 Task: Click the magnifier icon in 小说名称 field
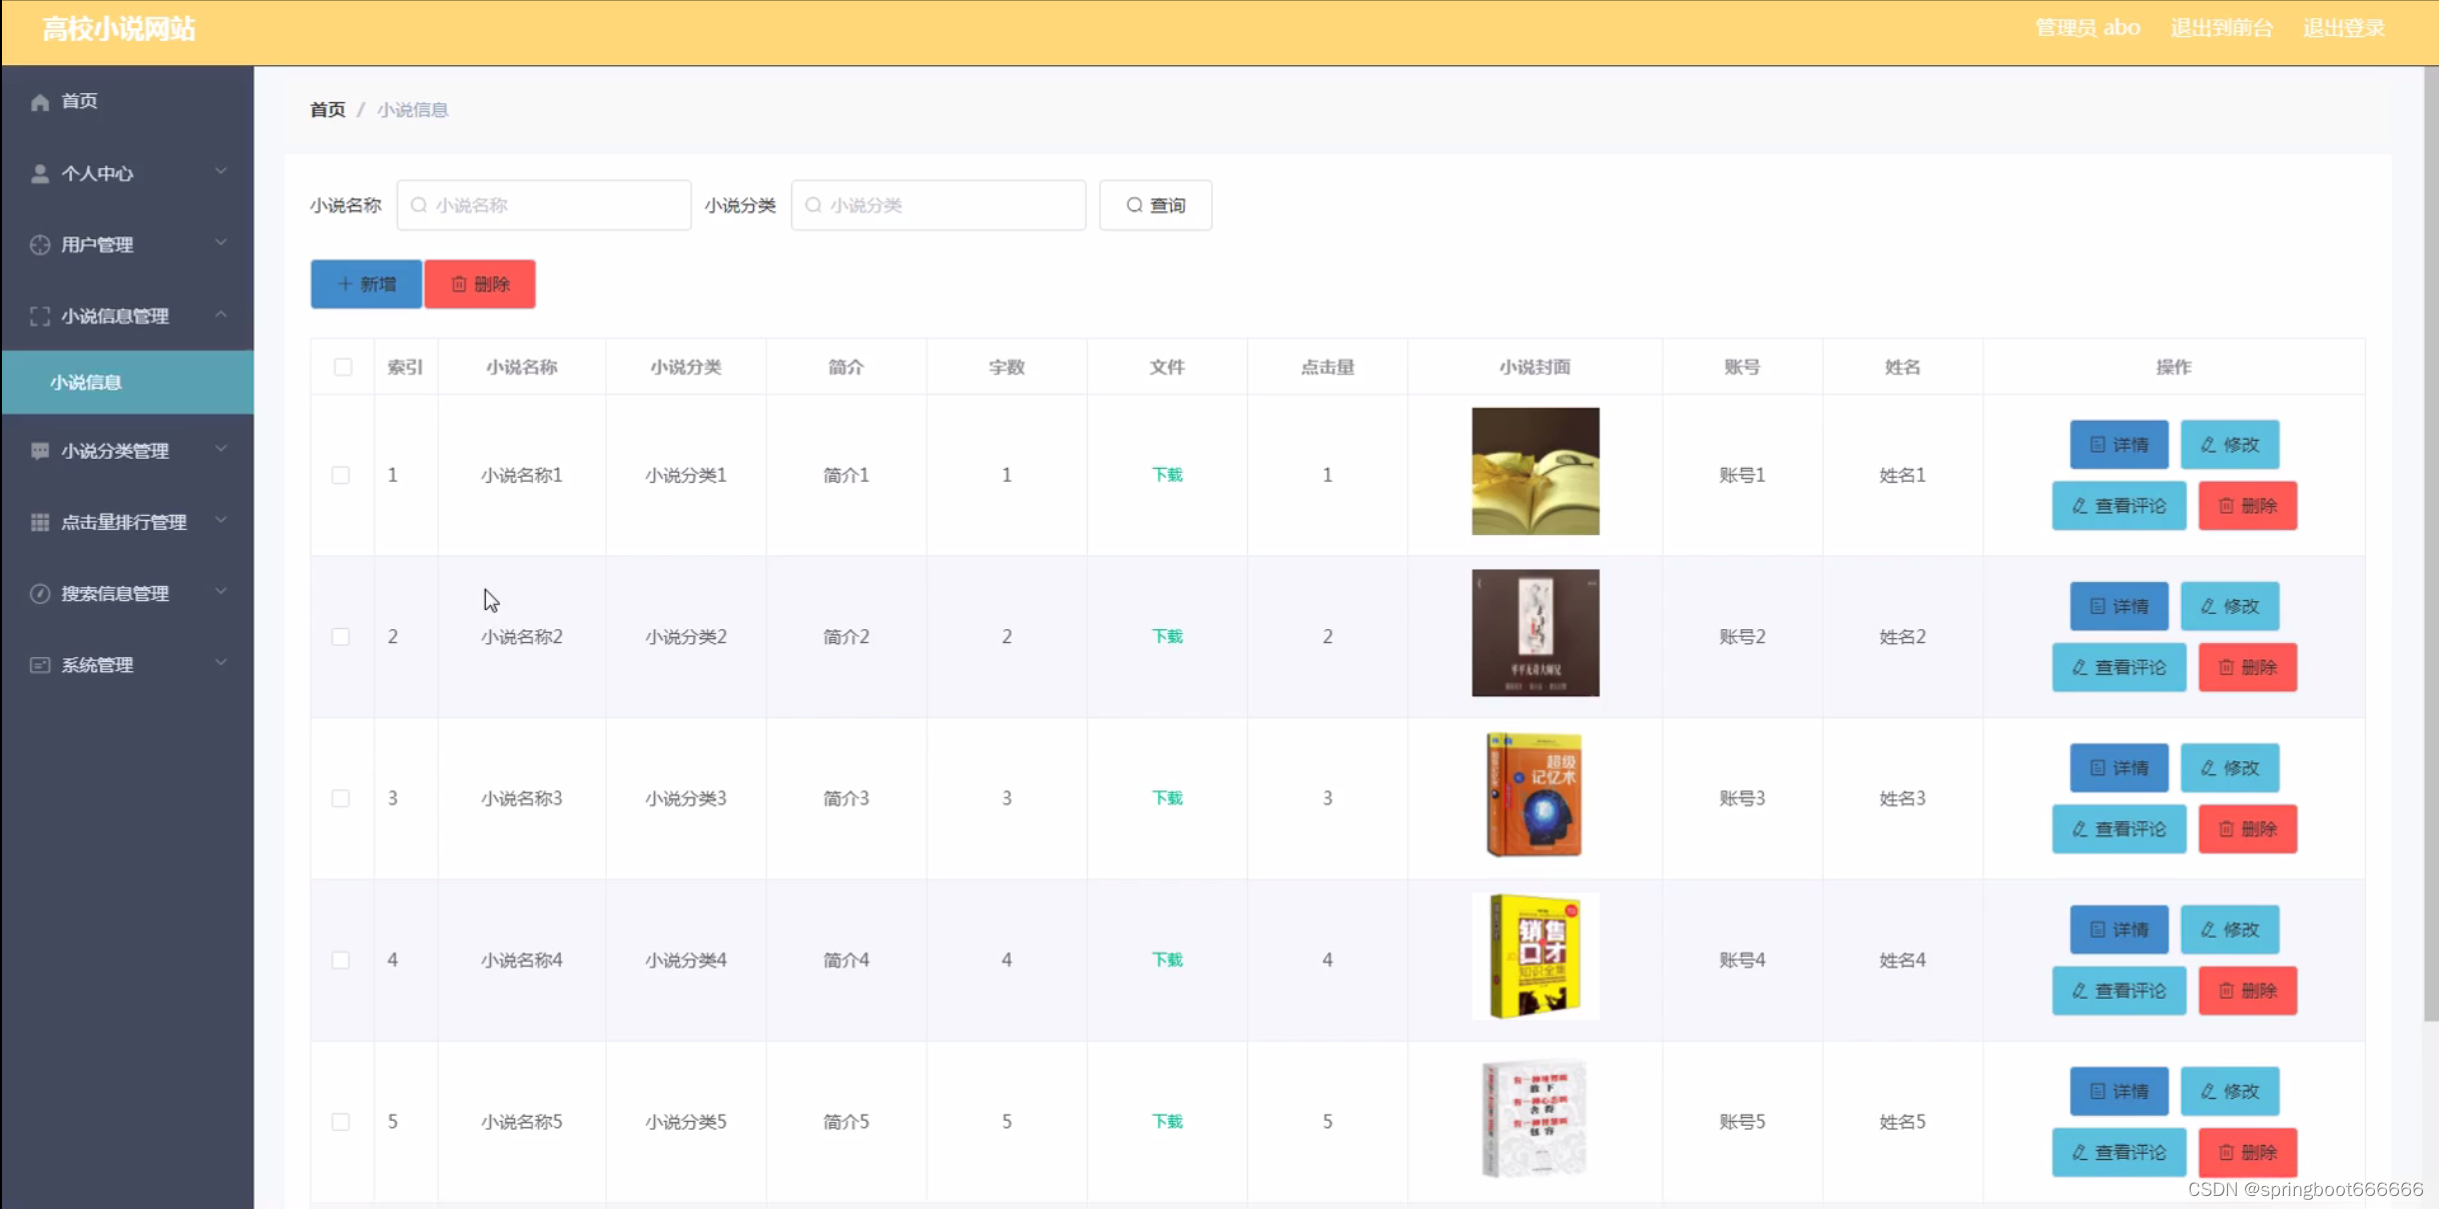(x=419, y=205)
